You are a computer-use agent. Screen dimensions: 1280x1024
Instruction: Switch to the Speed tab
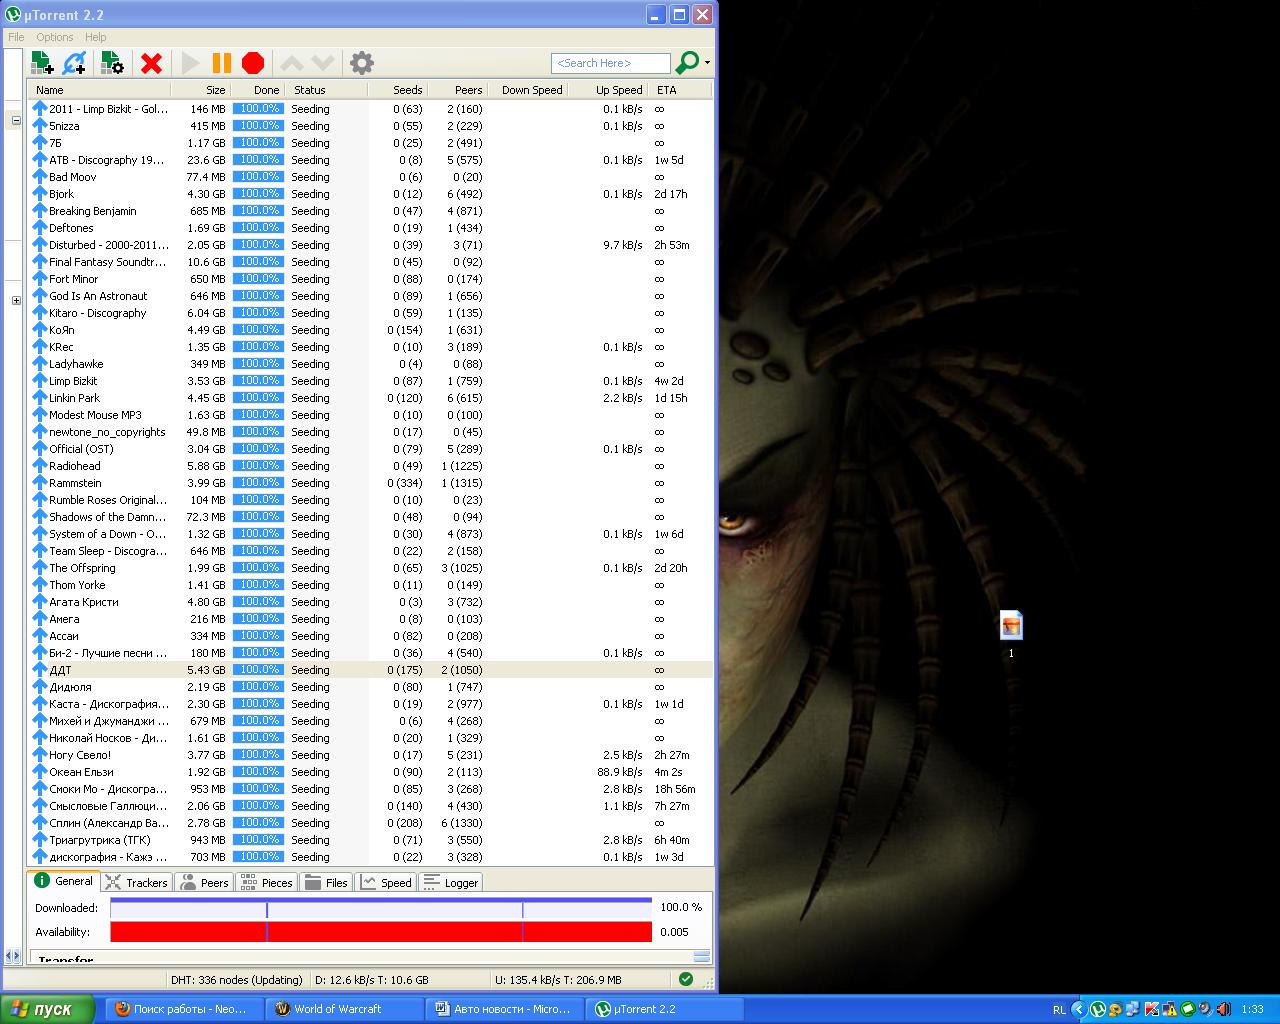click(x=386, y=882)
